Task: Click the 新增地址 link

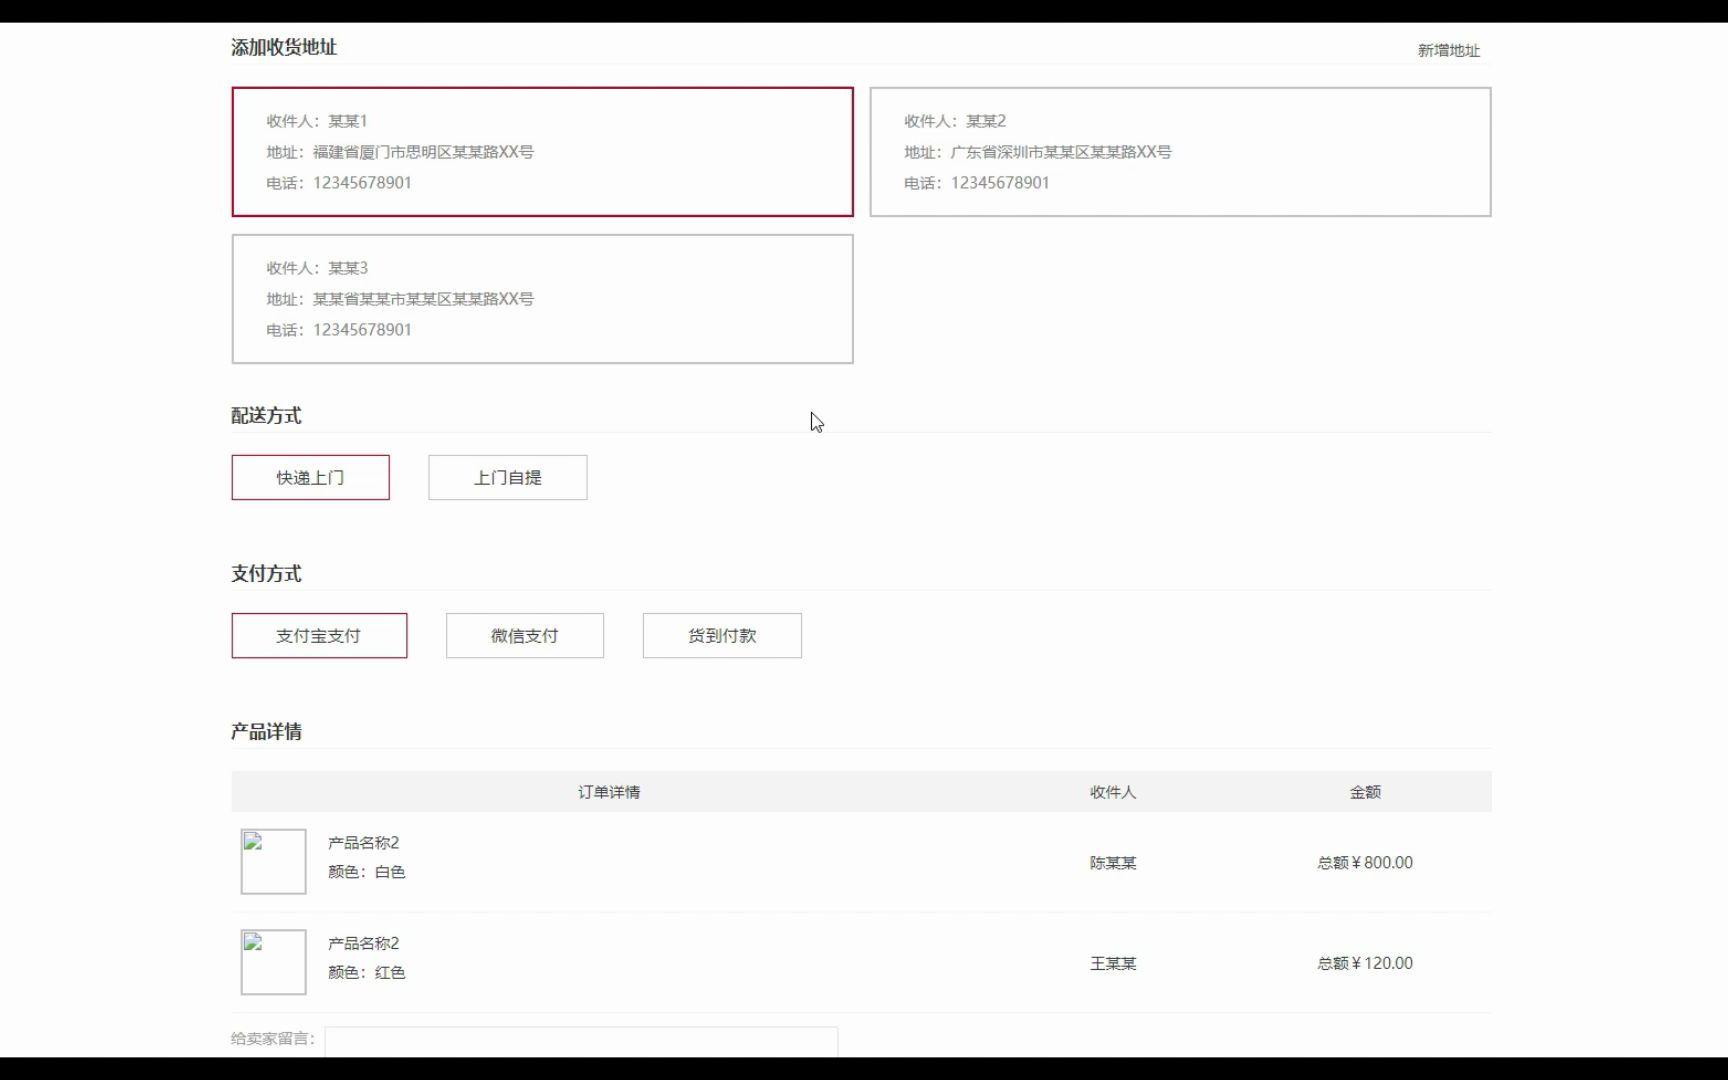Action: point(1448,50)
